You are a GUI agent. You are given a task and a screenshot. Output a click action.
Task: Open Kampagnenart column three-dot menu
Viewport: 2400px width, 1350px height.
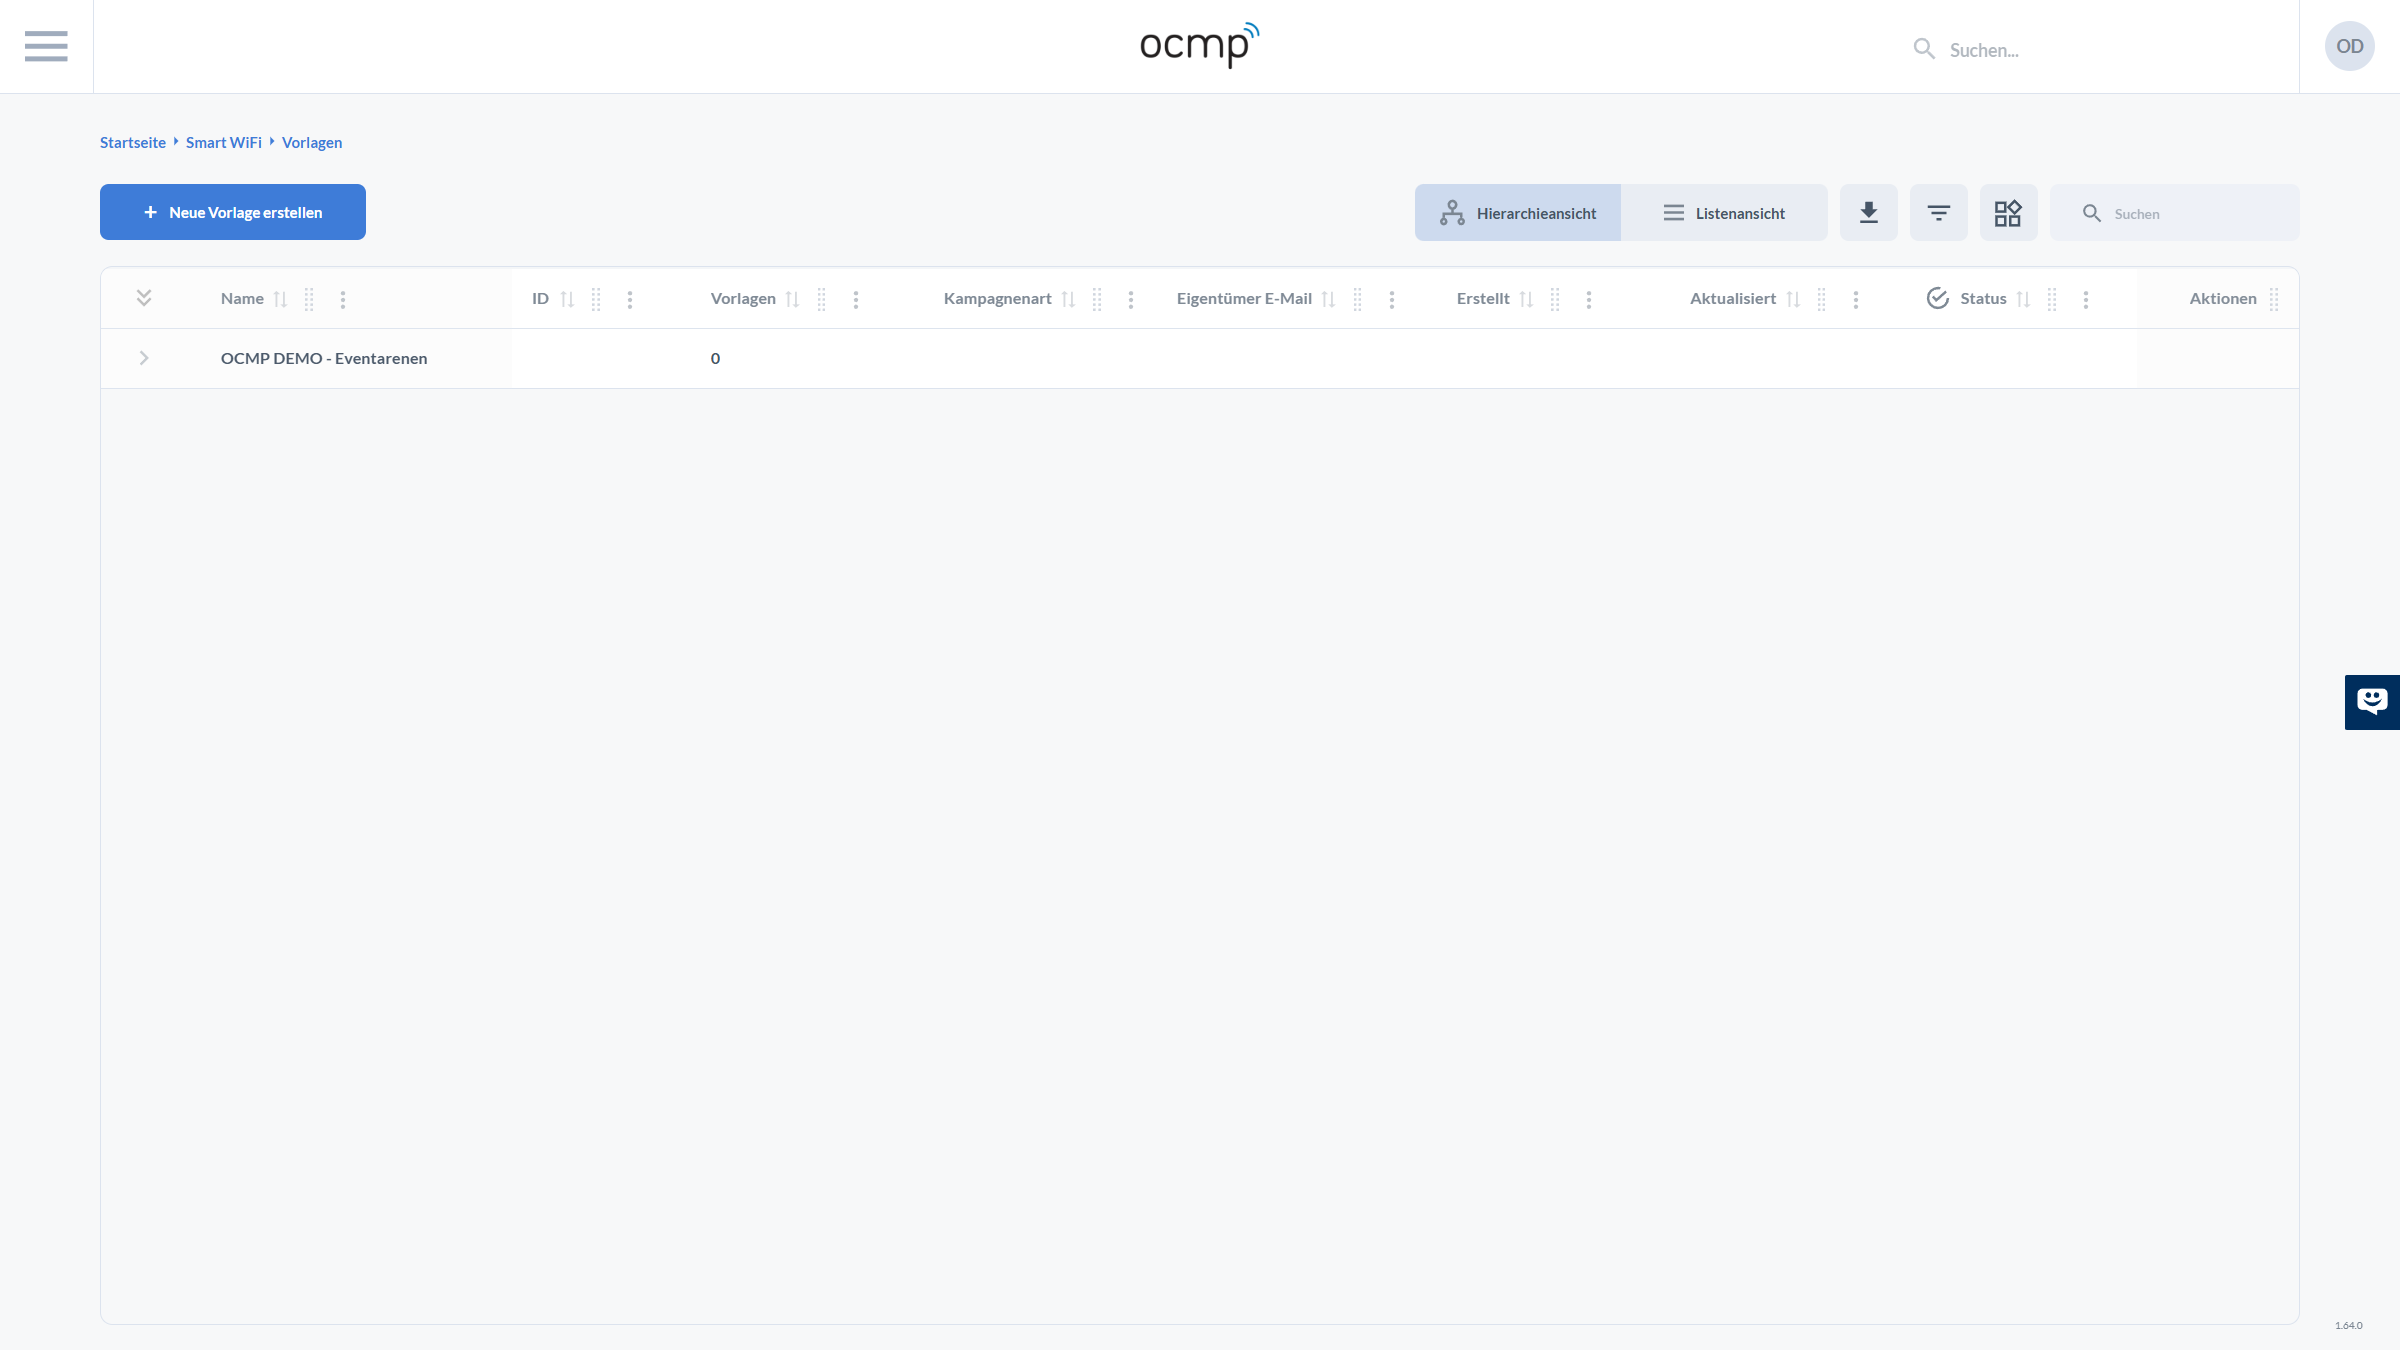pos(1130,299)
